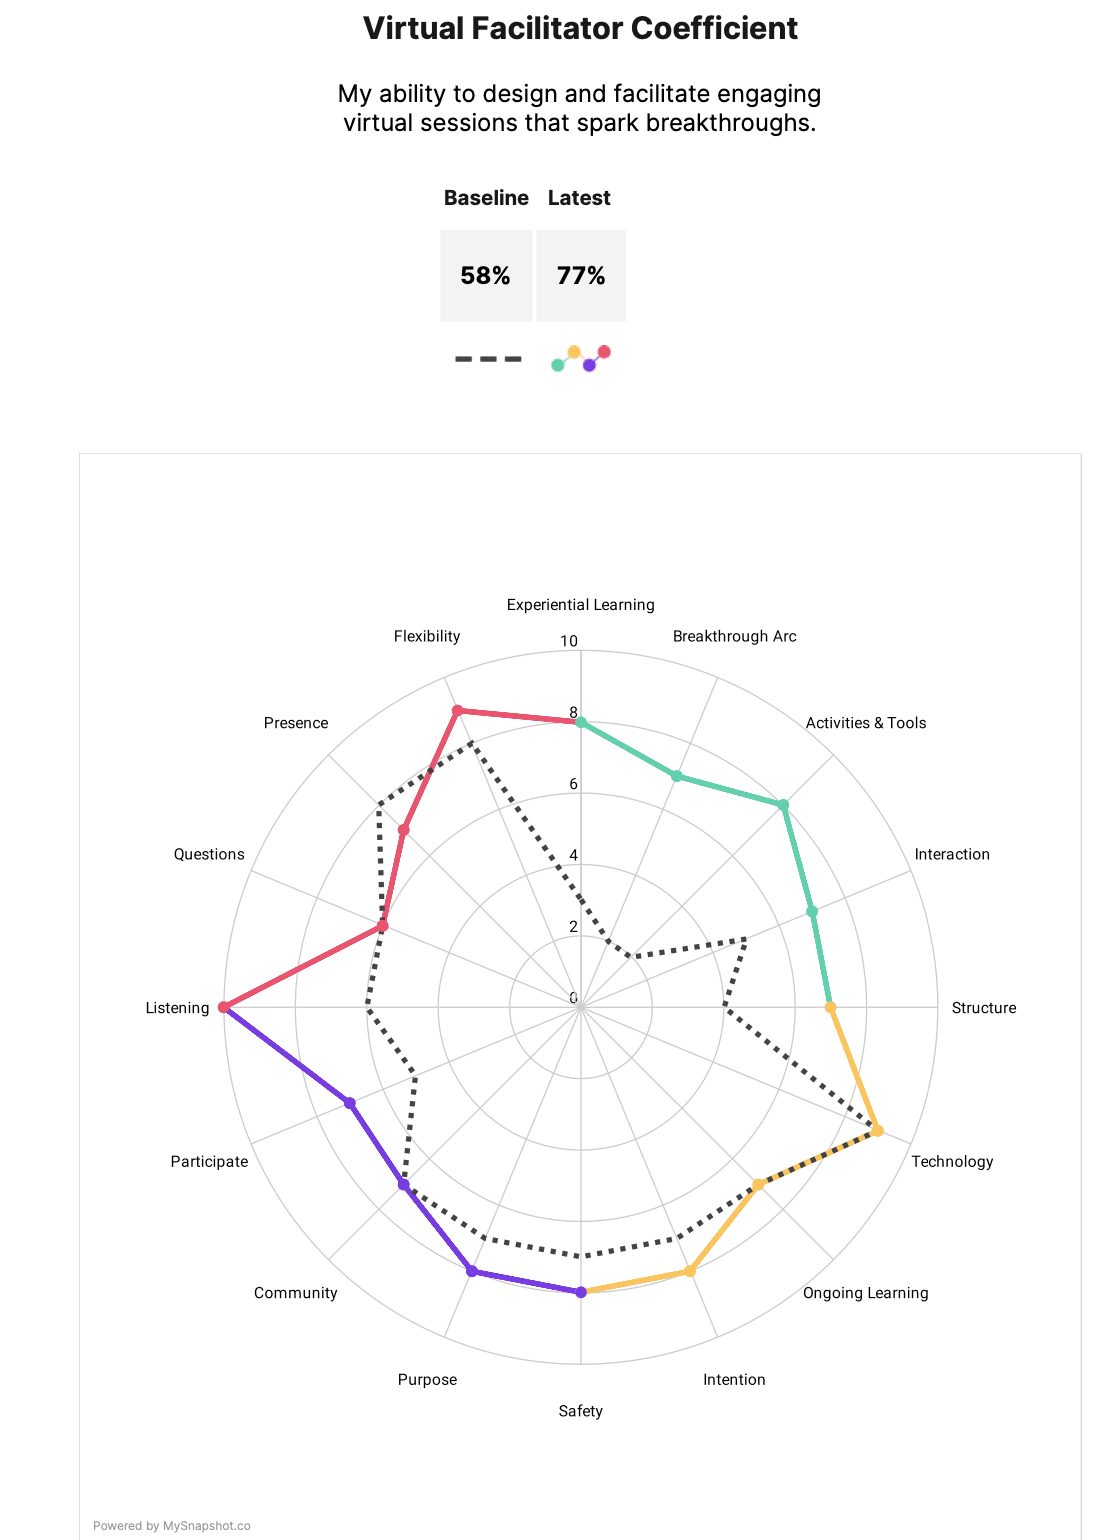The height and width of the screenshot is (1540, 1120).
Task: Select the Baseline 58% score box
Action: pyautogui.click(x=486, y=276)
